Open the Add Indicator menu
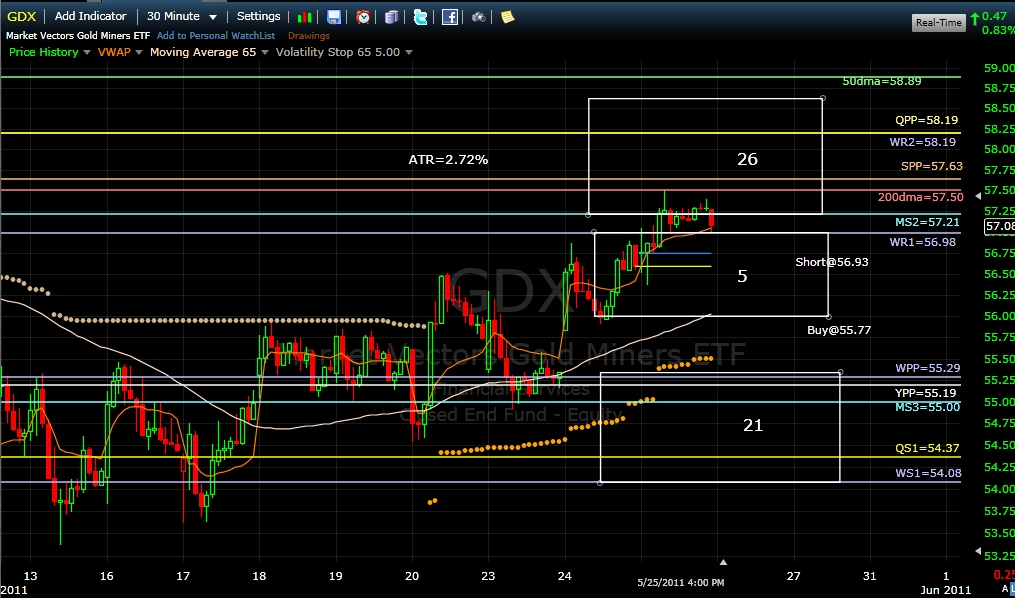 tap(91, 16)
